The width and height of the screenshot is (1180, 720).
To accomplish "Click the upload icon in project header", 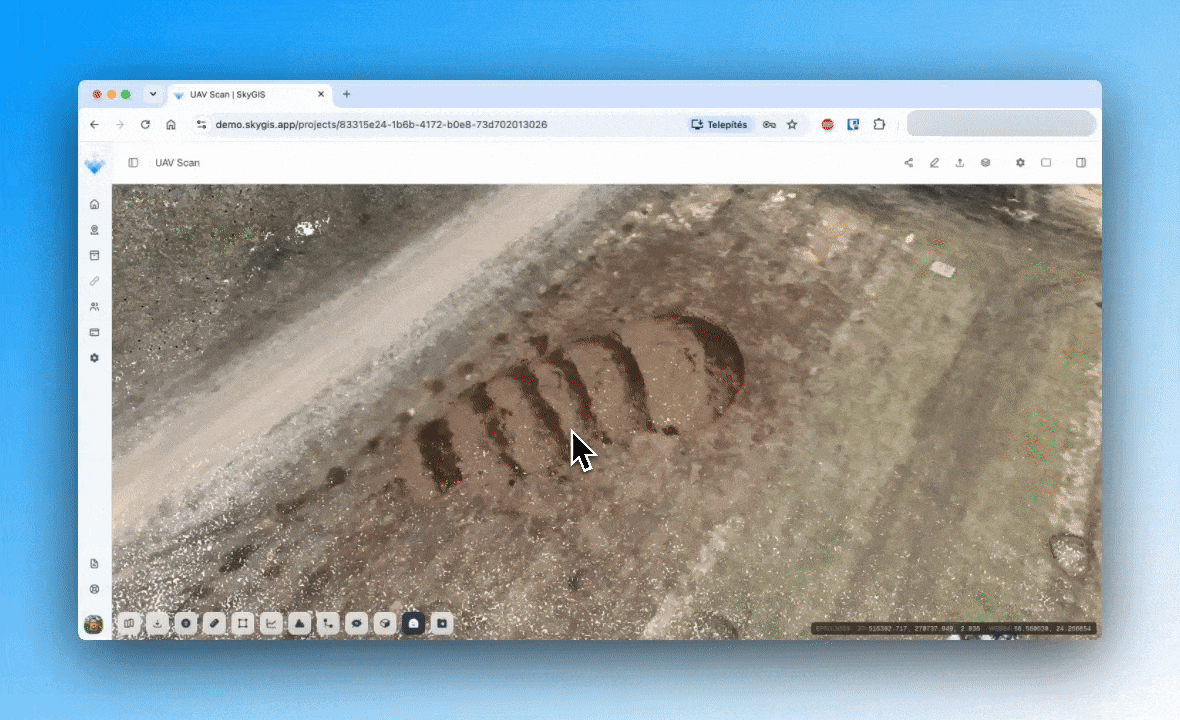I will 960,163.
